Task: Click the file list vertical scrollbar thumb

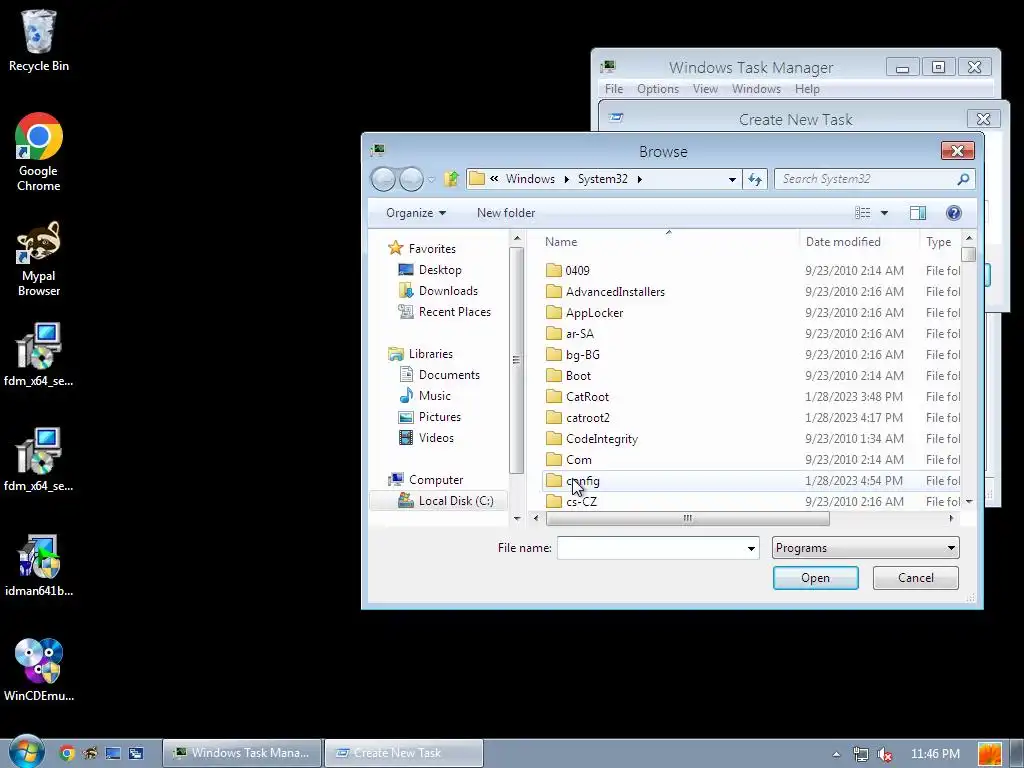Action: coord(968,254)
